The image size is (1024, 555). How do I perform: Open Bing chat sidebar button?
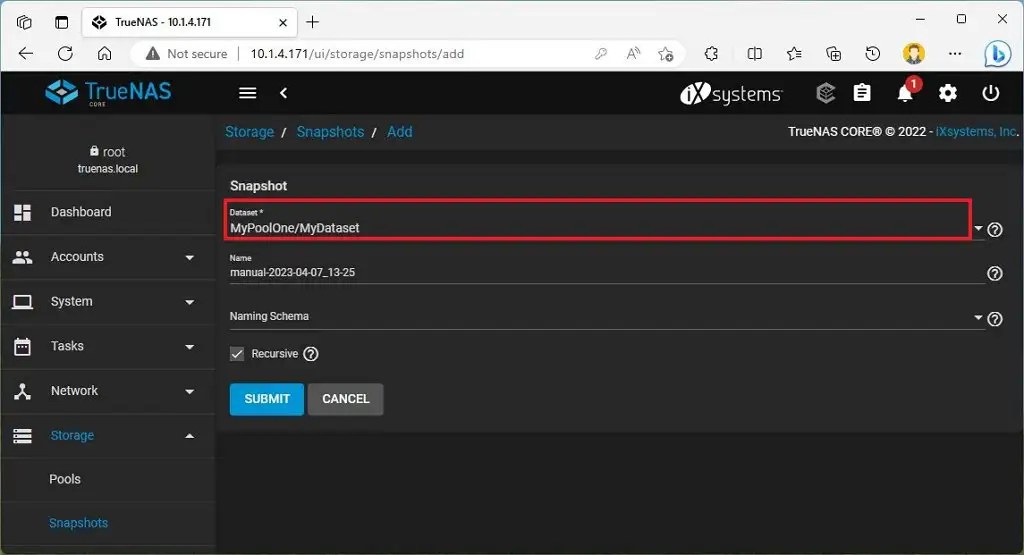click(x=998, y=54)
